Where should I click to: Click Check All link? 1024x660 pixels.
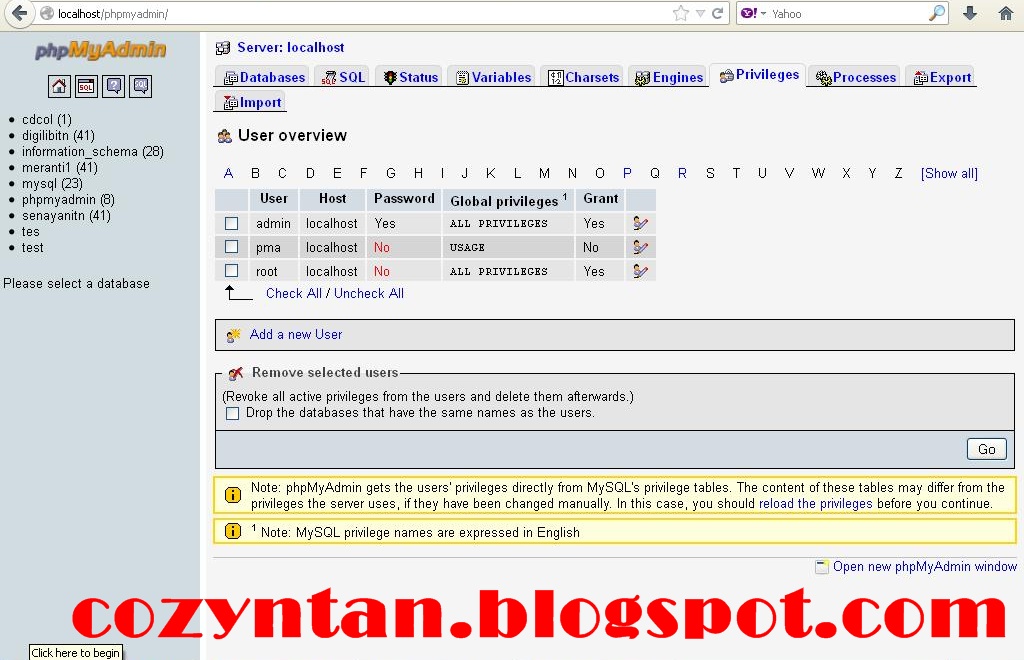pos(294,294)
